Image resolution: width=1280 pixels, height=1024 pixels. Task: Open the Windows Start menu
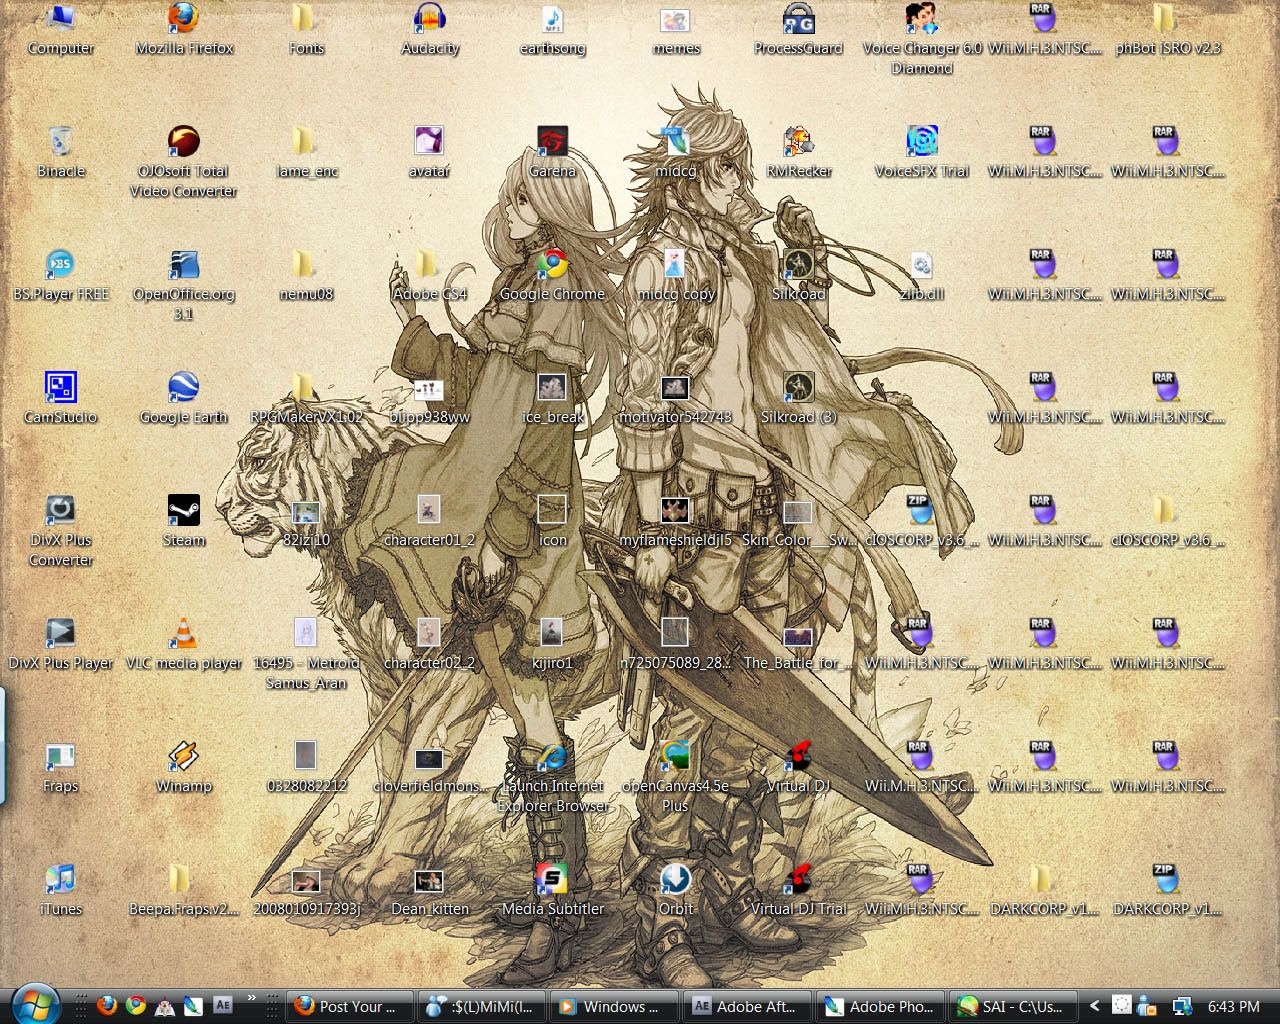click(36, 1004)
